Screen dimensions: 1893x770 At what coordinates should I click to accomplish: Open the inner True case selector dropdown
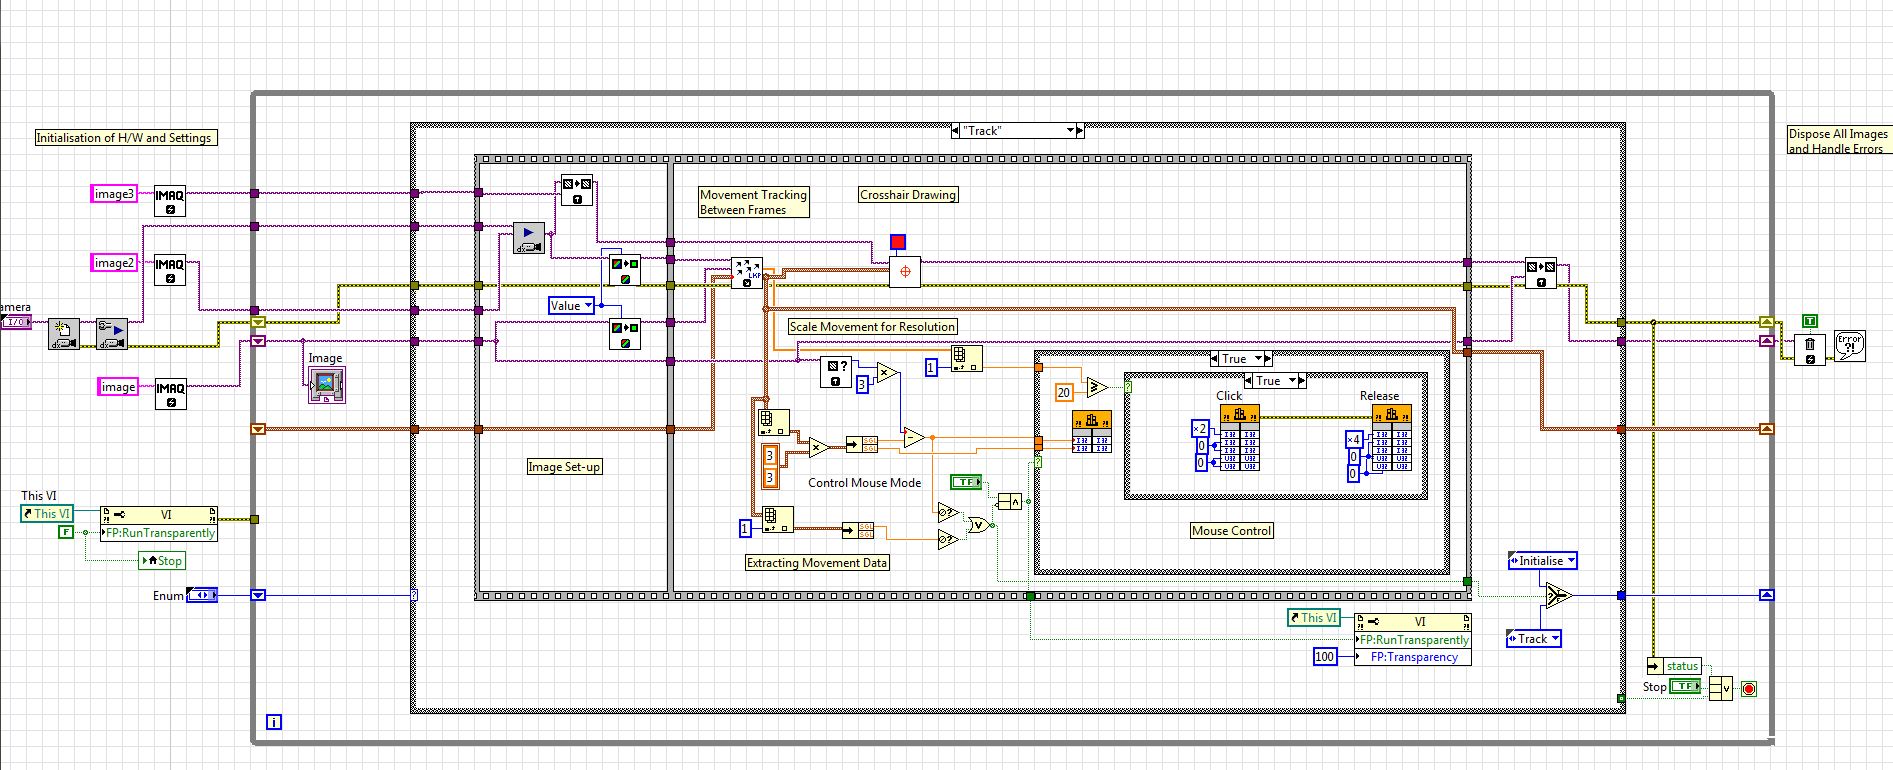pos(1294,381)
